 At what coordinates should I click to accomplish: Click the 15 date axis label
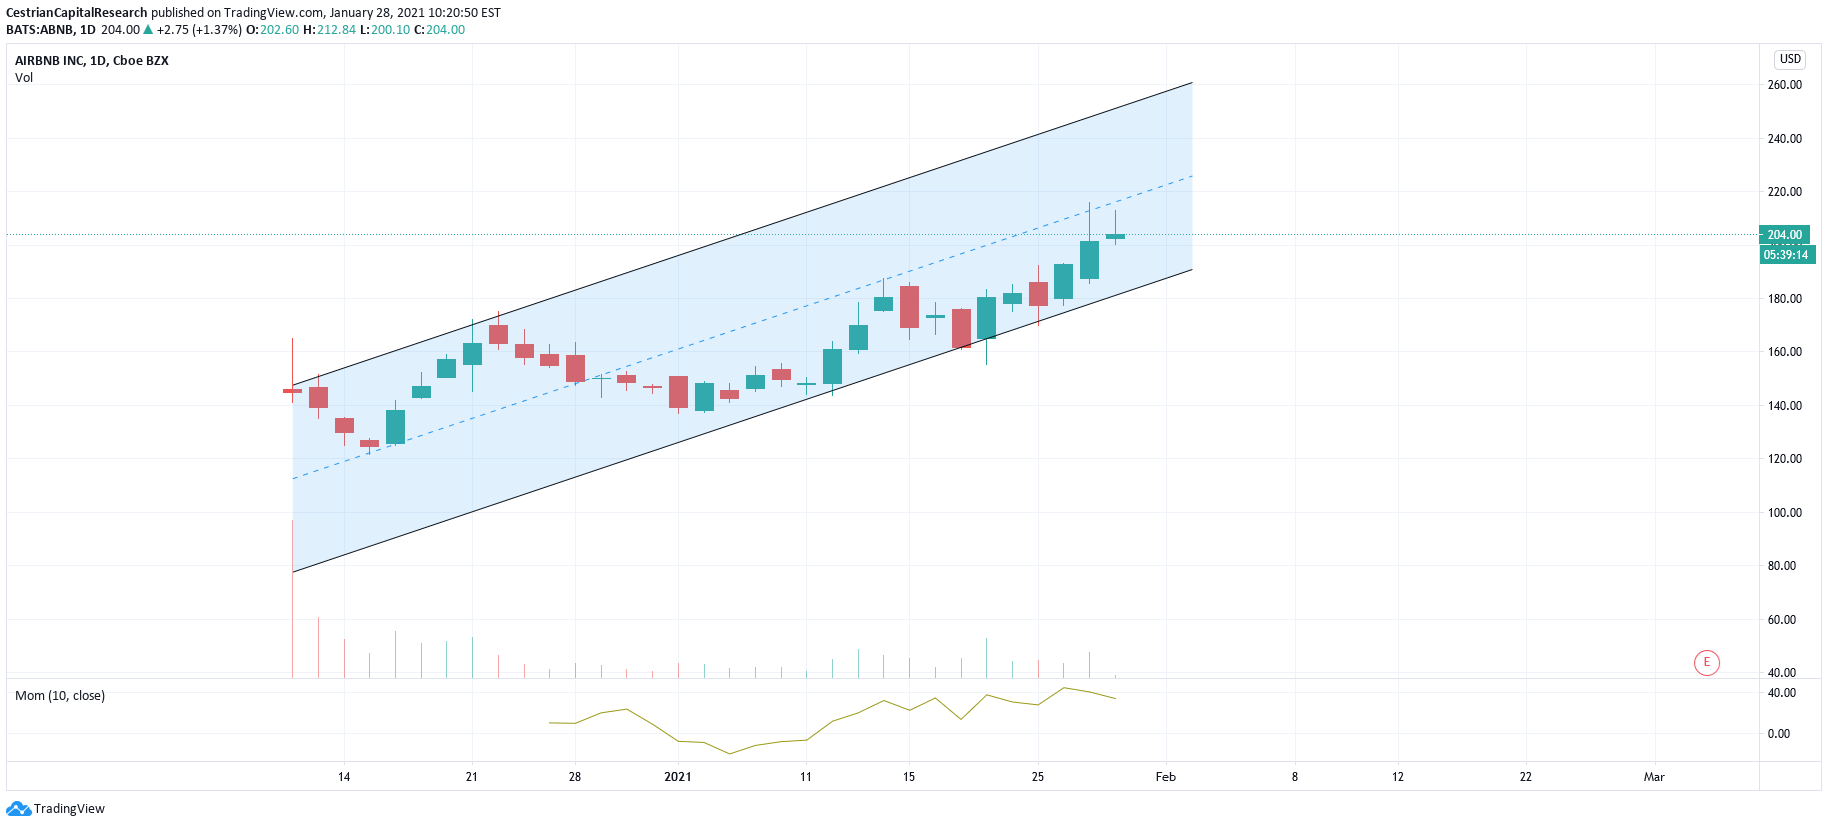point(909,777)
